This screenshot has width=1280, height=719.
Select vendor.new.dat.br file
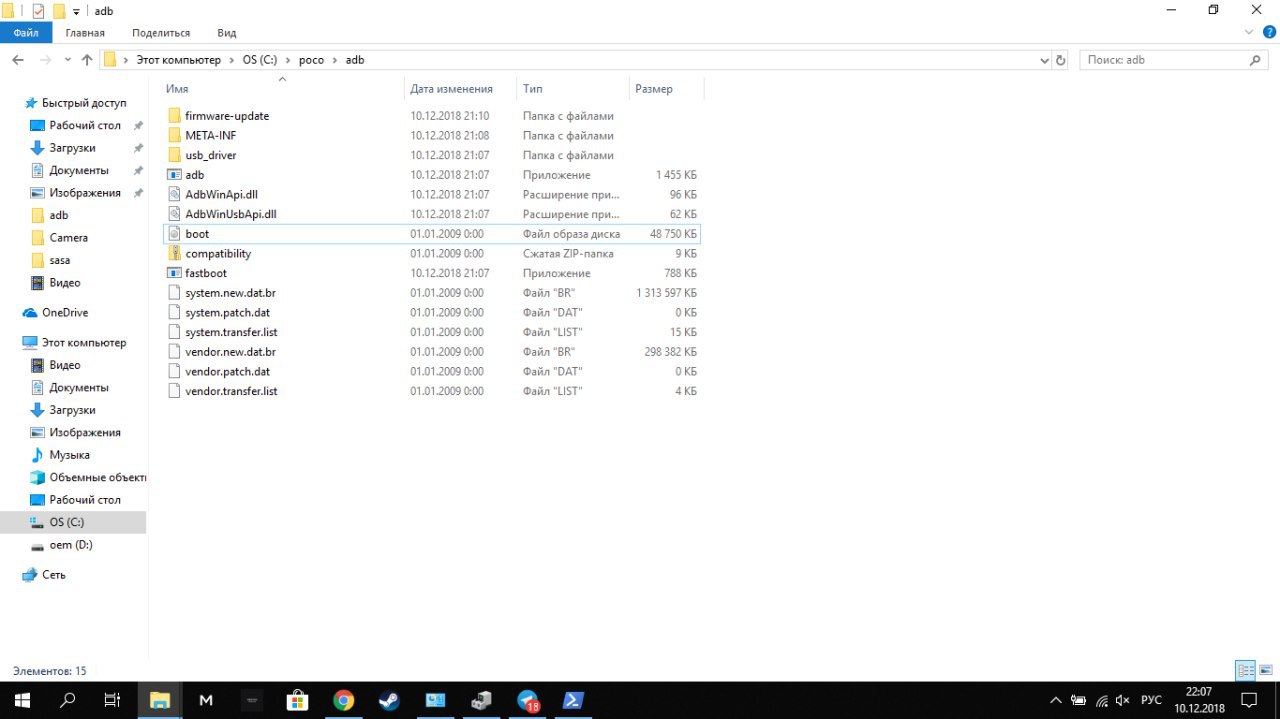pyautogui.click(x=230, y=352)
